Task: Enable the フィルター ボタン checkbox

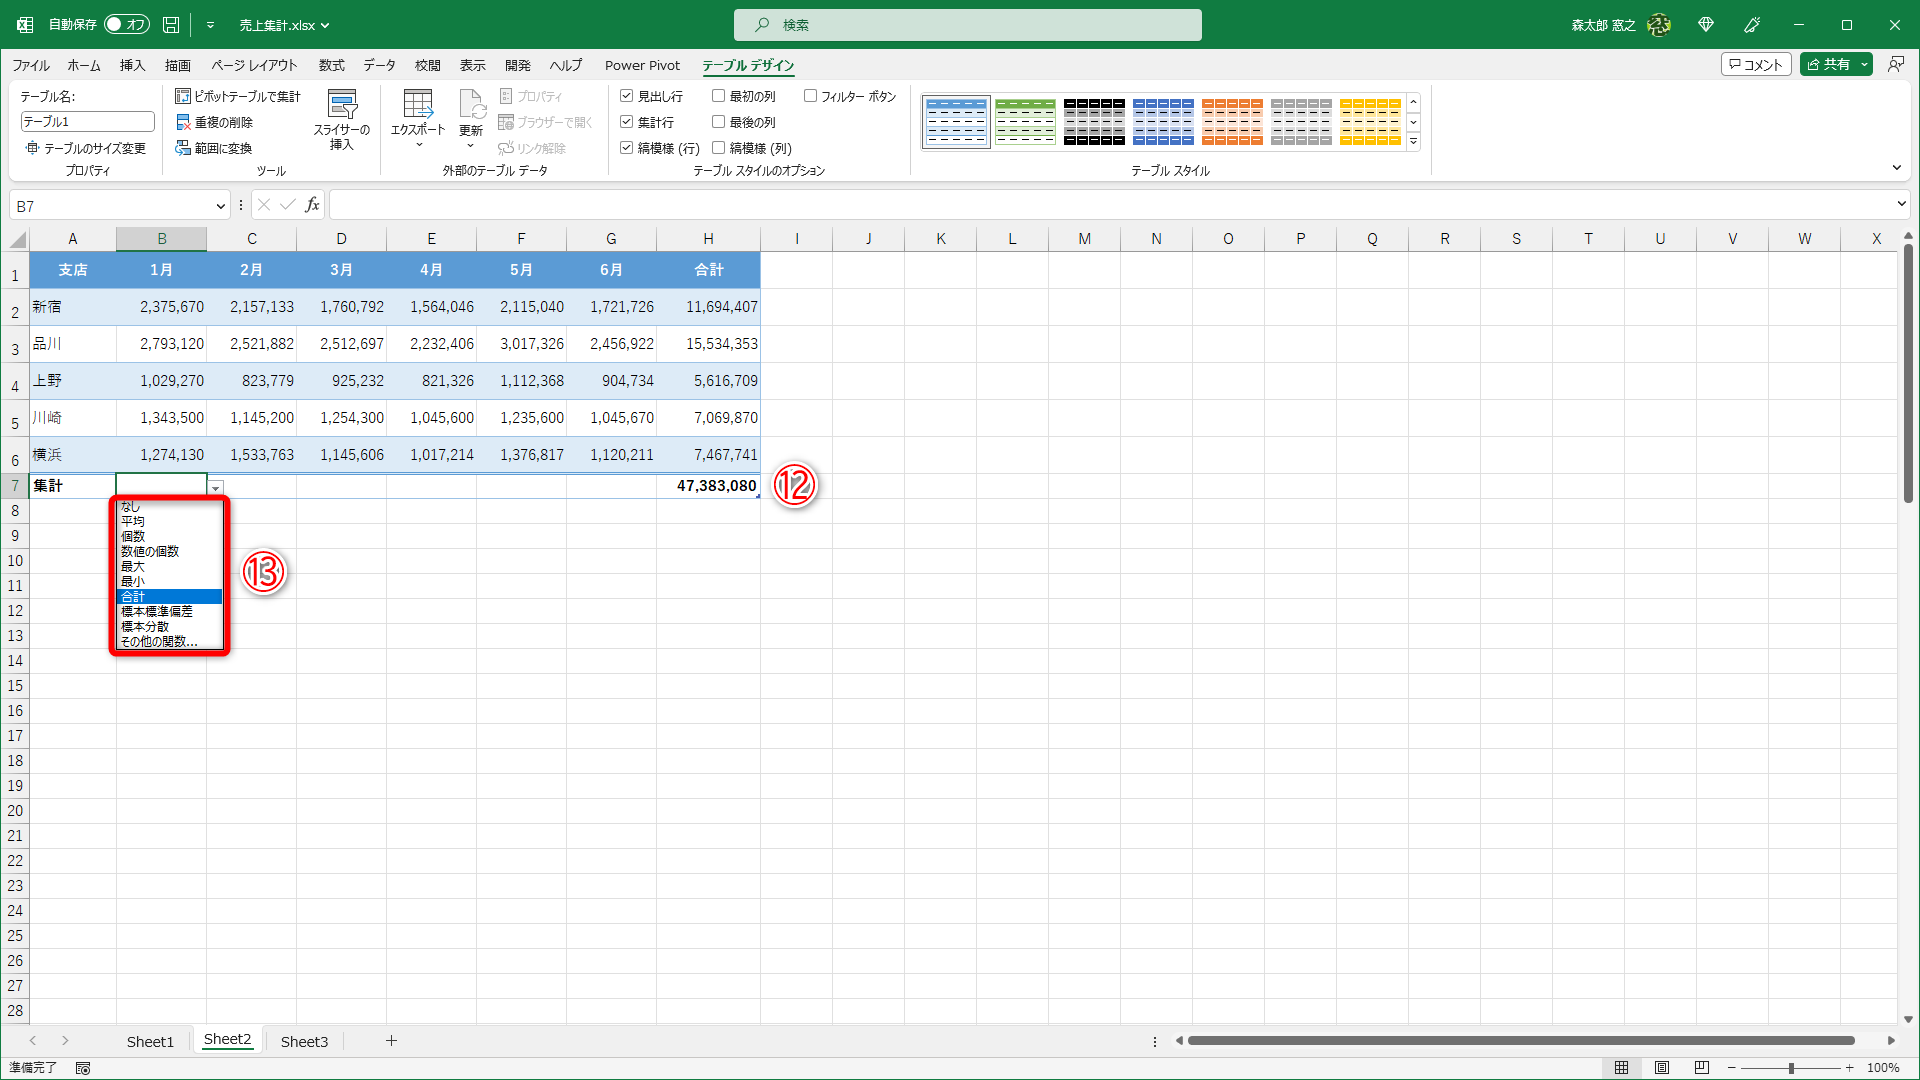Action: click(810, 96)
